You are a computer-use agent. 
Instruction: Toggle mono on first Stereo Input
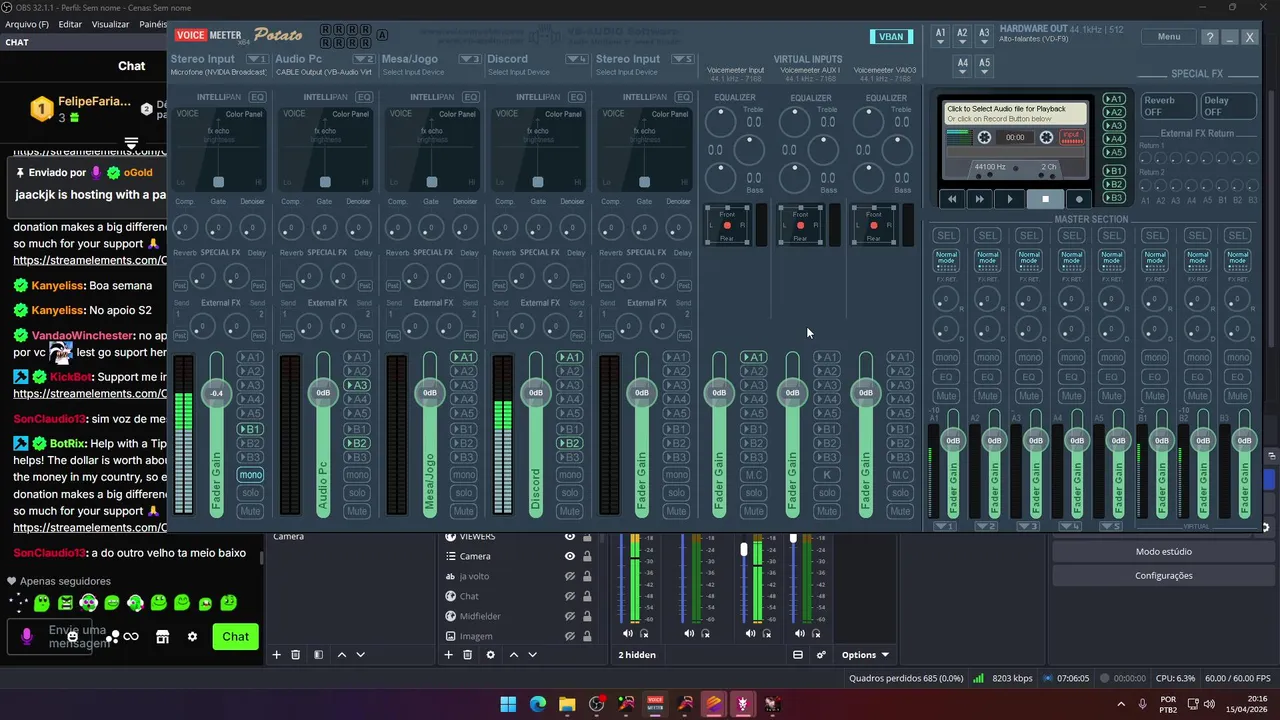point(250,475)
